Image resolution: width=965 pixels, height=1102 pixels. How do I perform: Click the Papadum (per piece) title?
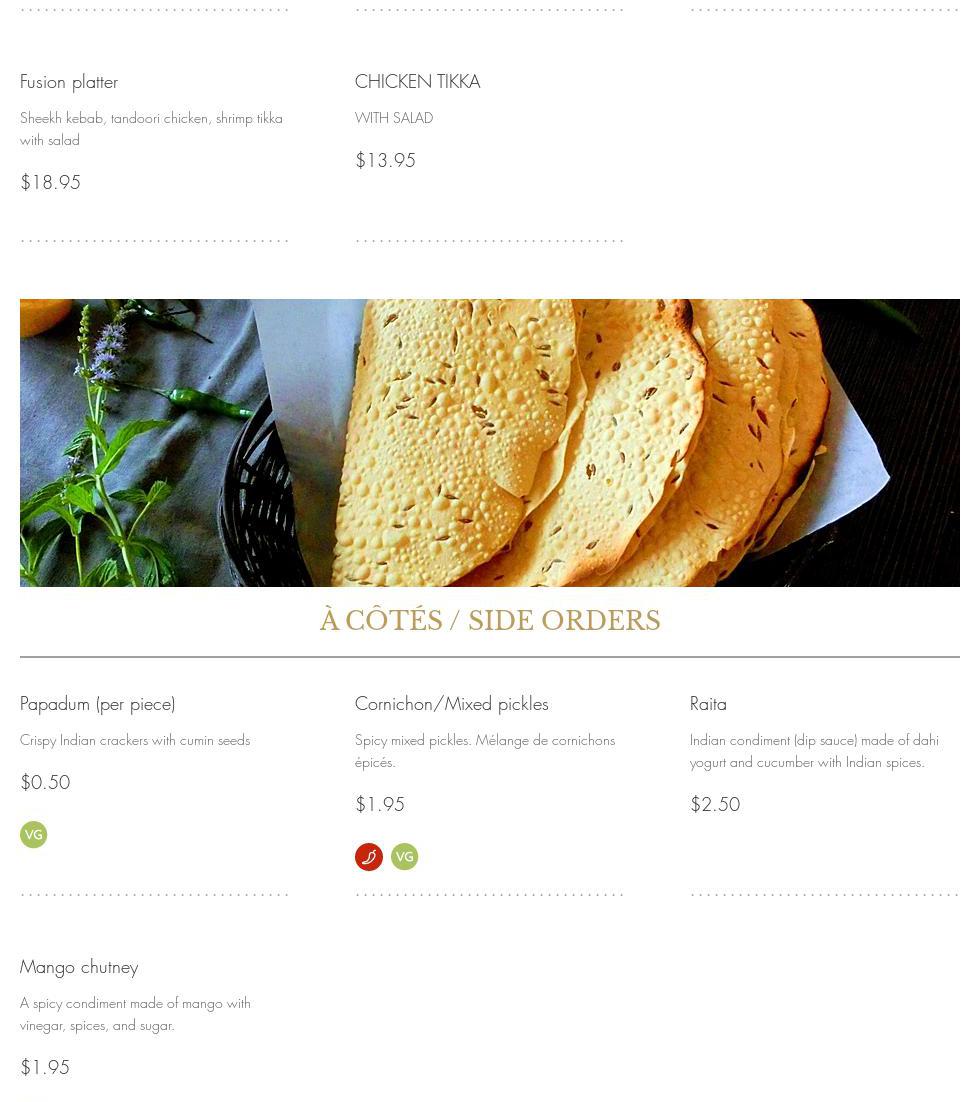pos(97,704)
